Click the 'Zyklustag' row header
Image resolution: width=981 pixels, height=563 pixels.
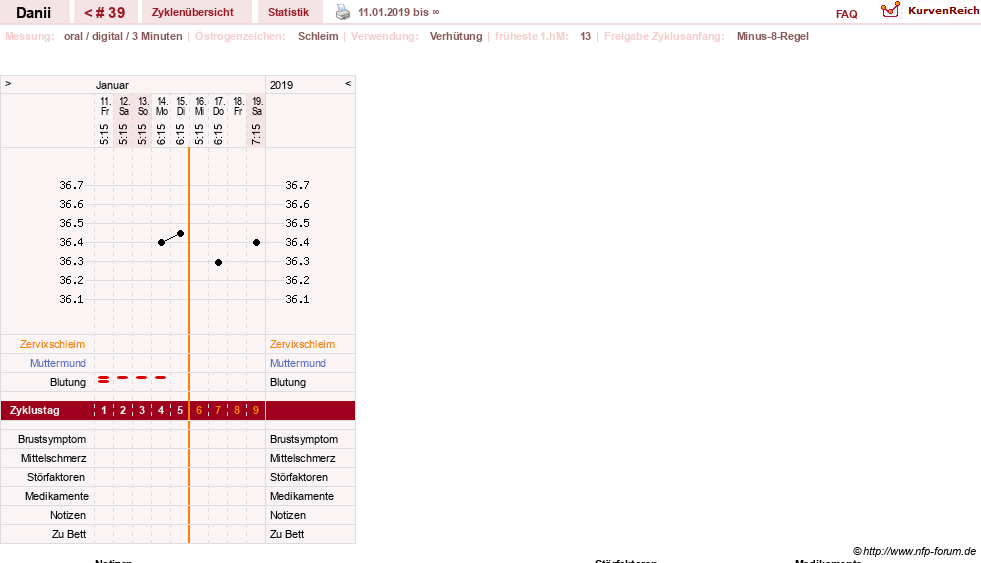pos(34,410)
